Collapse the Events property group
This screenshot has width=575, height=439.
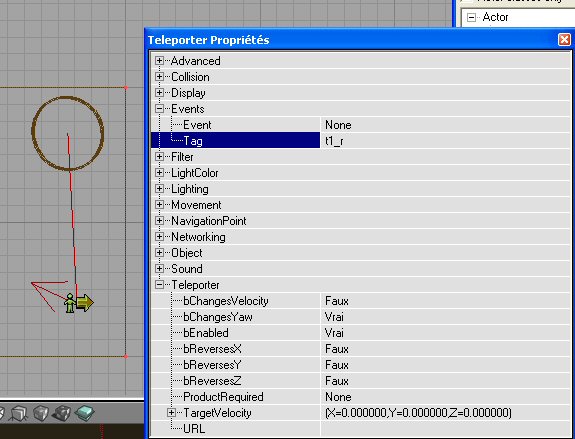(x=159, y=109)
